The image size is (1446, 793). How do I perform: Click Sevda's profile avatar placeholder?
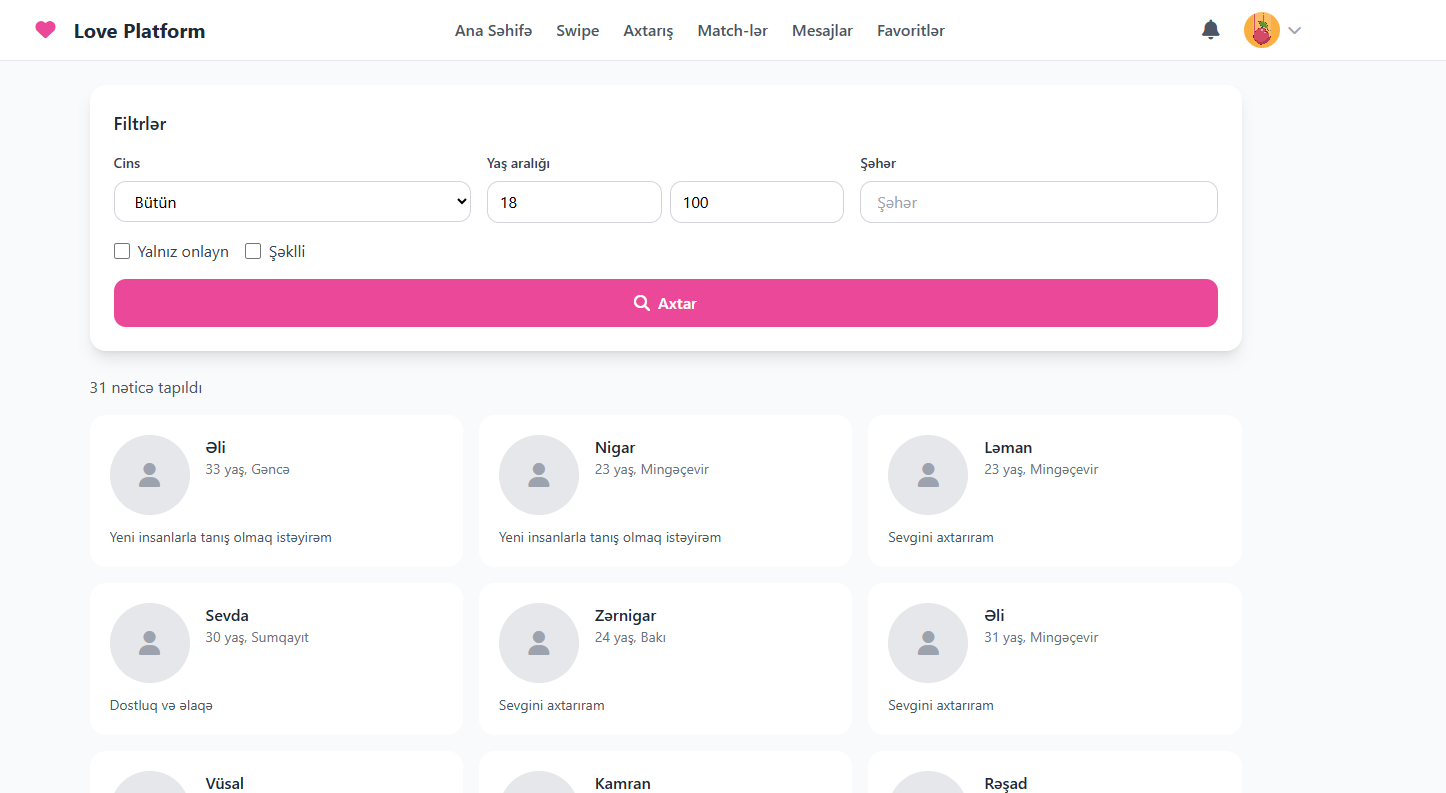click(x=149, y=643)
